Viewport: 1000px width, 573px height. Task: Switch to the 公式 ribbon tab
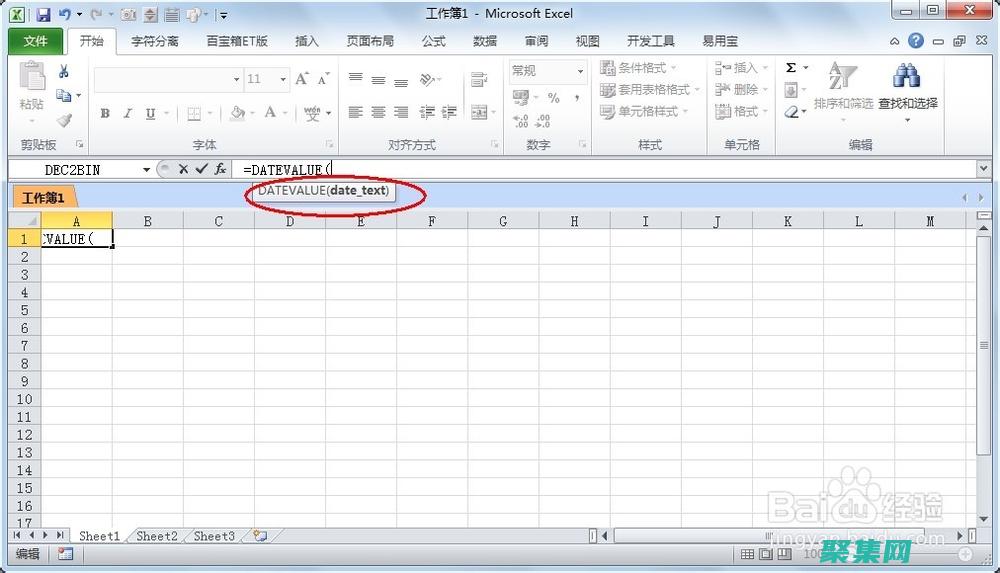433,41
